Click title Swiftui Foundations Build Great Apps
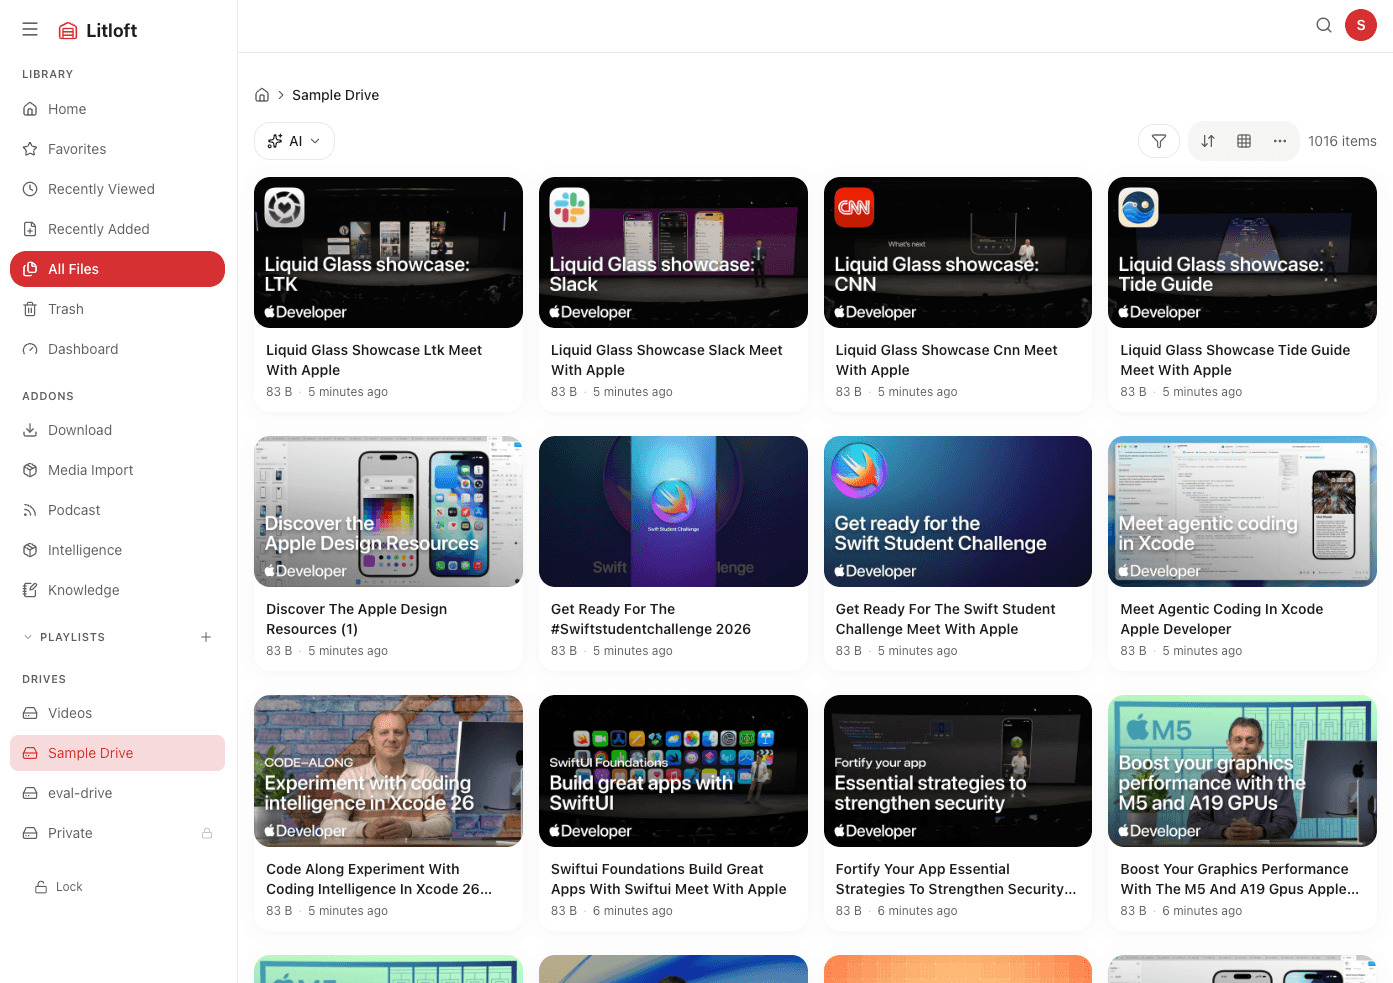 coord(668,879)
